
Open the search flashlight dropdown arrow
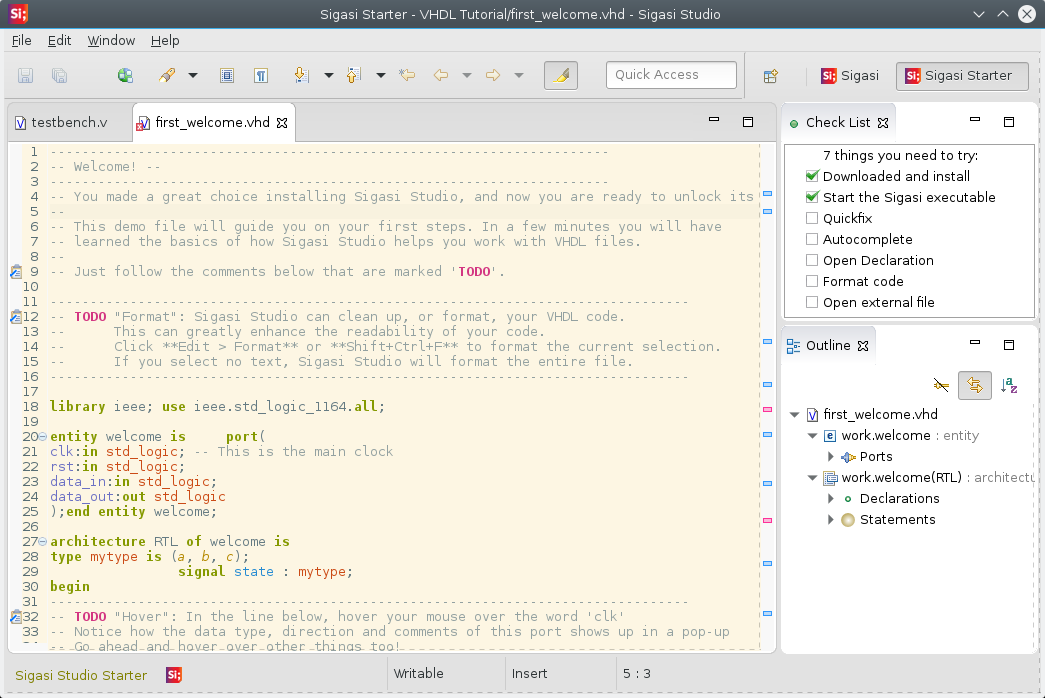point(193,75)
